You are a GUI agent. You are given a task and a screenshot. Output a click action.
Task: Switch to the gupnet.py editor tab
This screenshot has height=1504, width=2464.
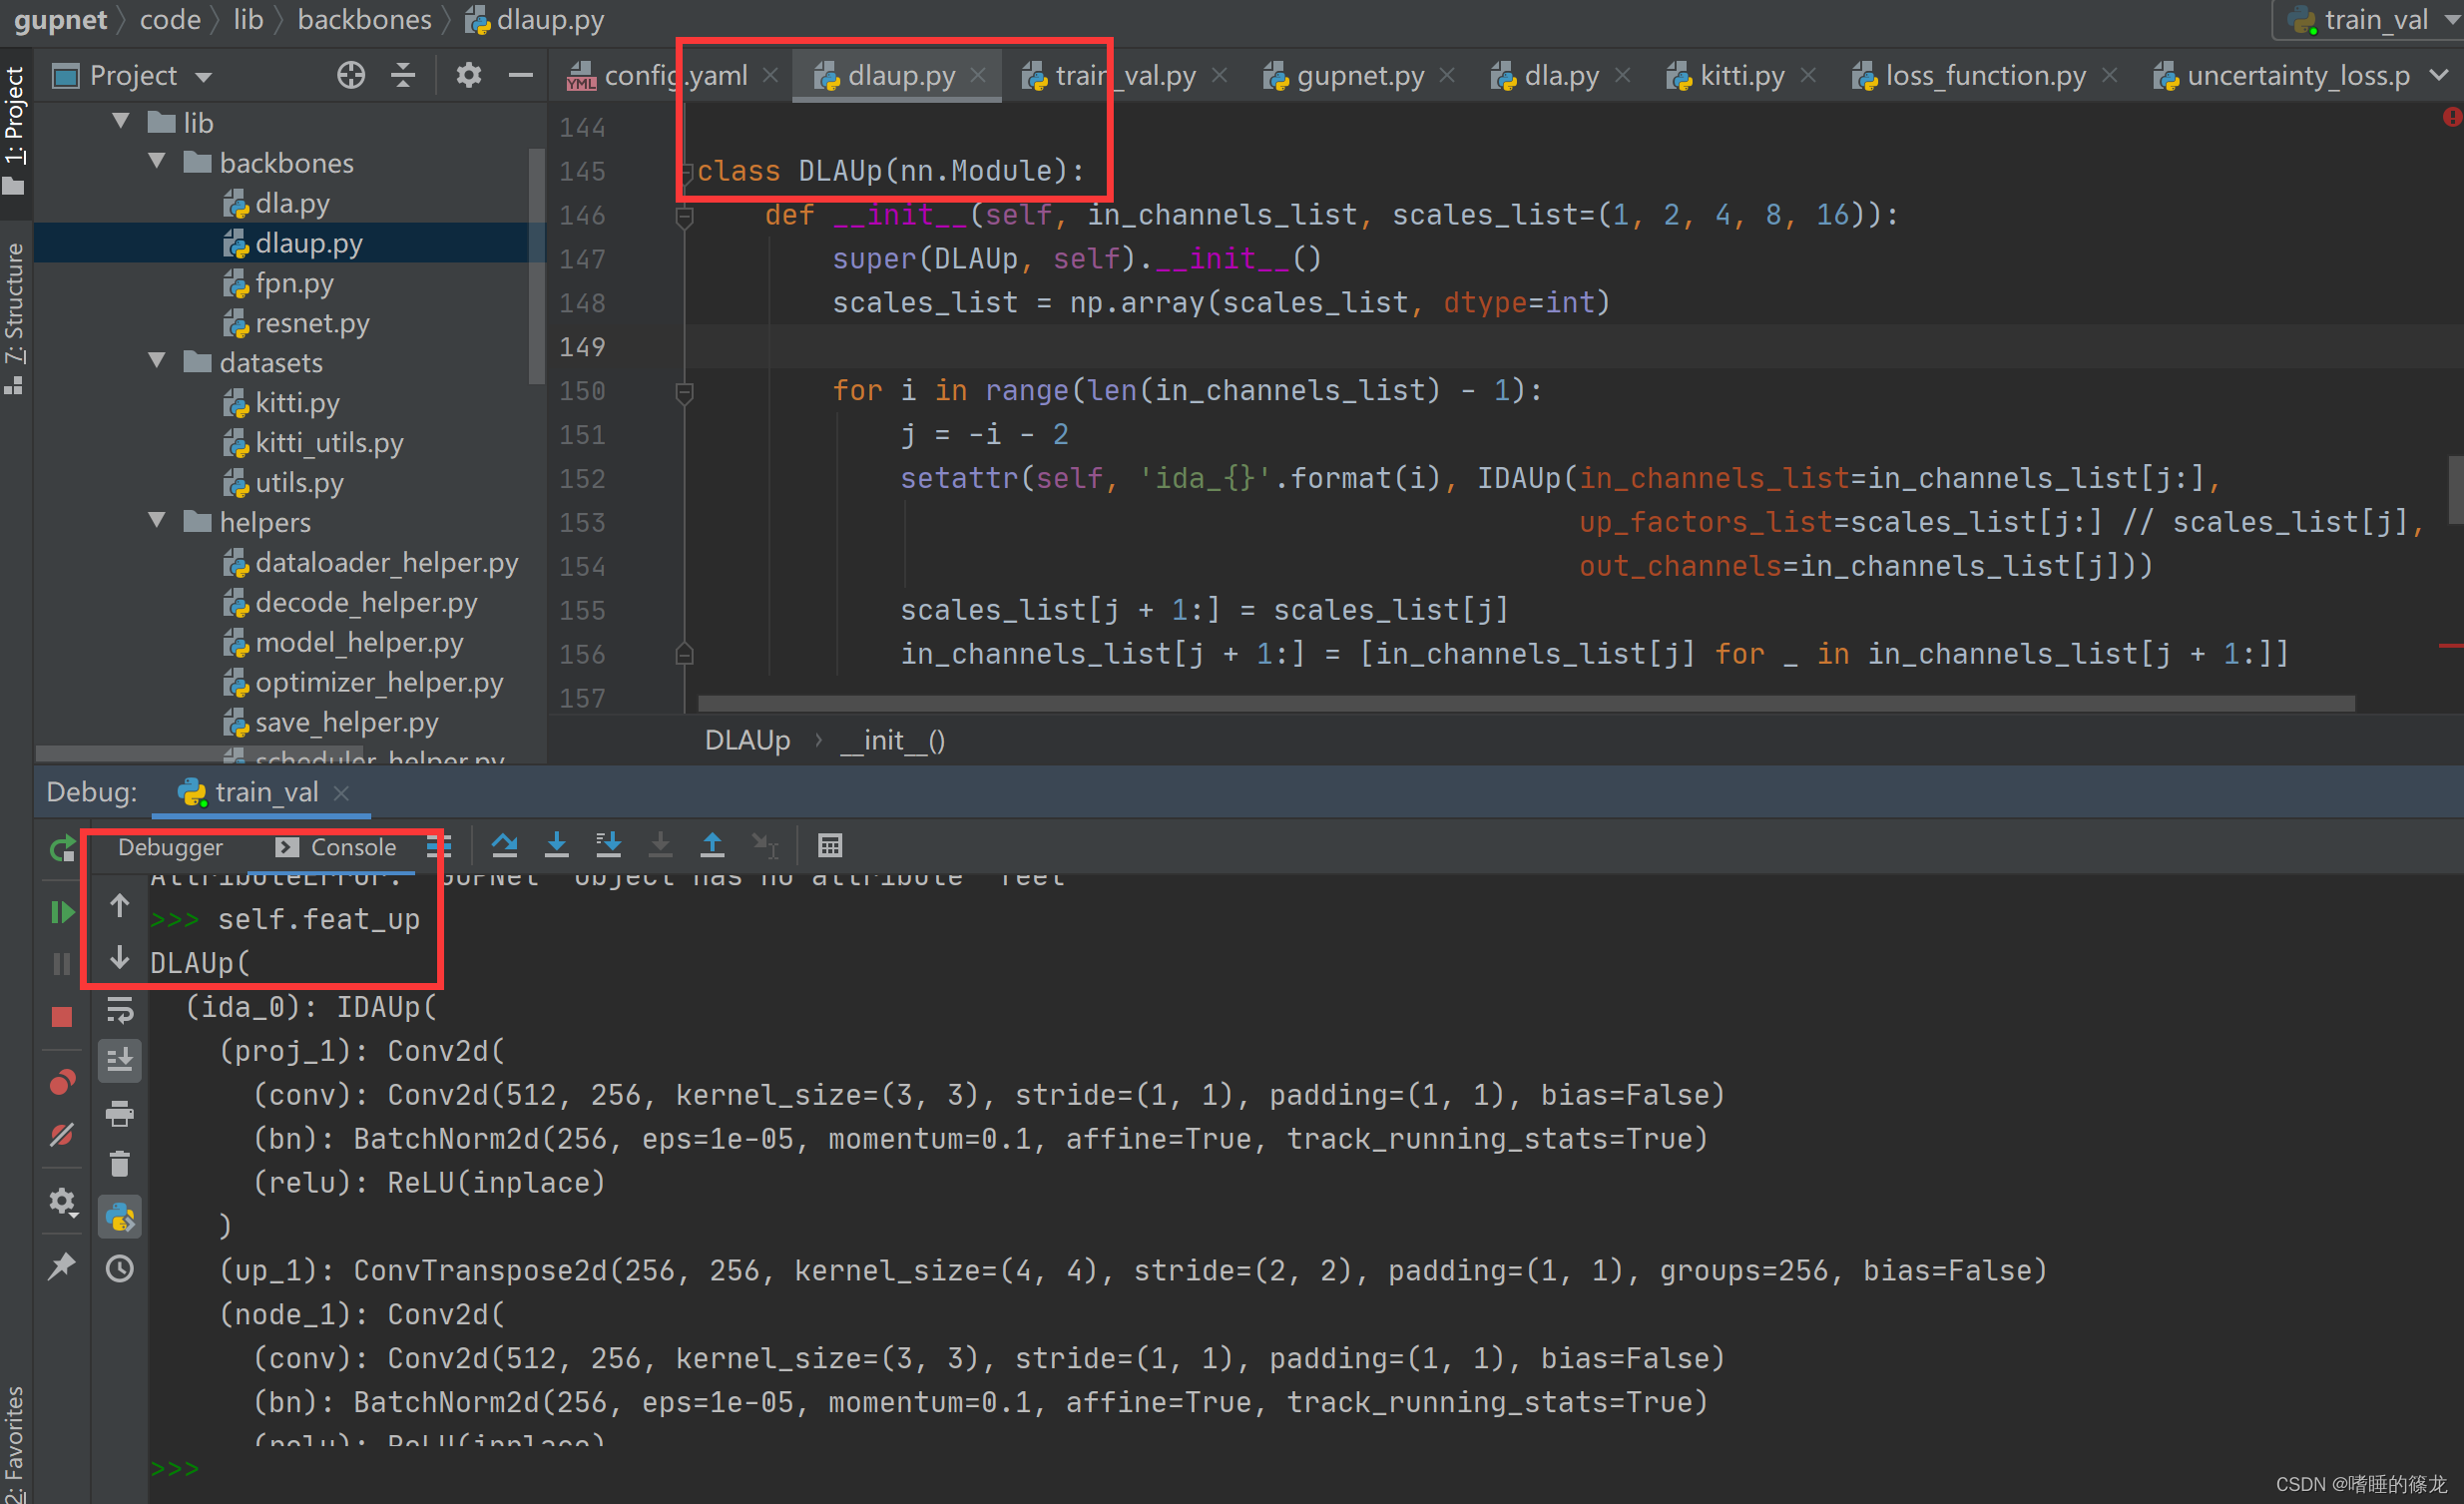(x=1359, y=76)
